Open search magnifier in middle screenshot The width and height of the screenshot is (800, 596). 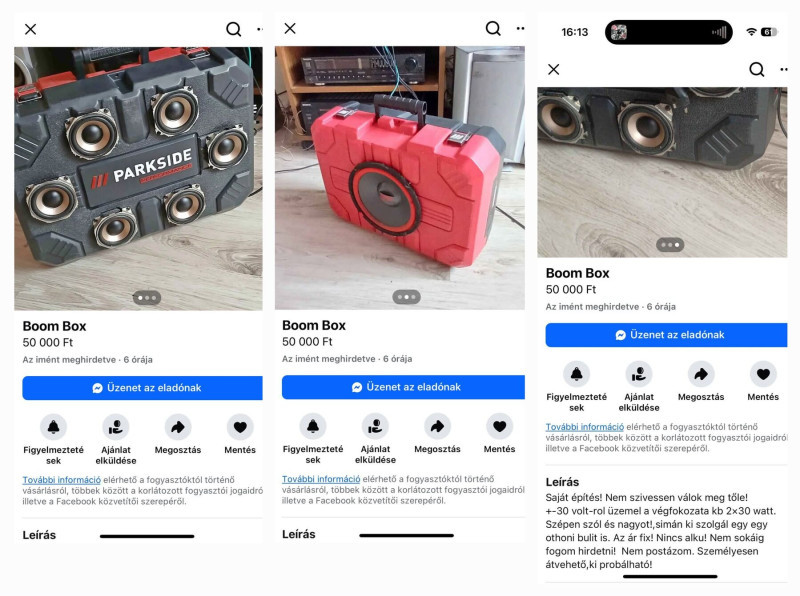493,28
